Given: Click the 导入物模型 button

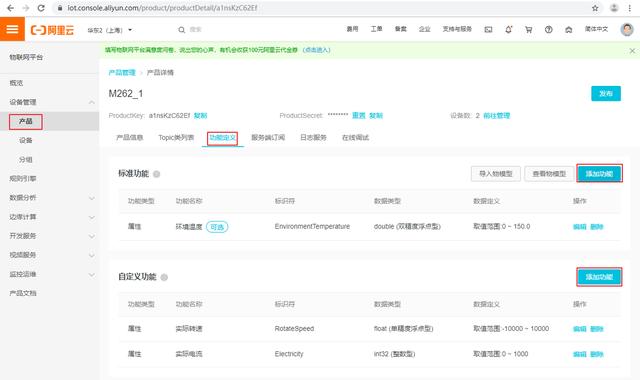Looking at the screenshot, I should click(x=496, y=174).
